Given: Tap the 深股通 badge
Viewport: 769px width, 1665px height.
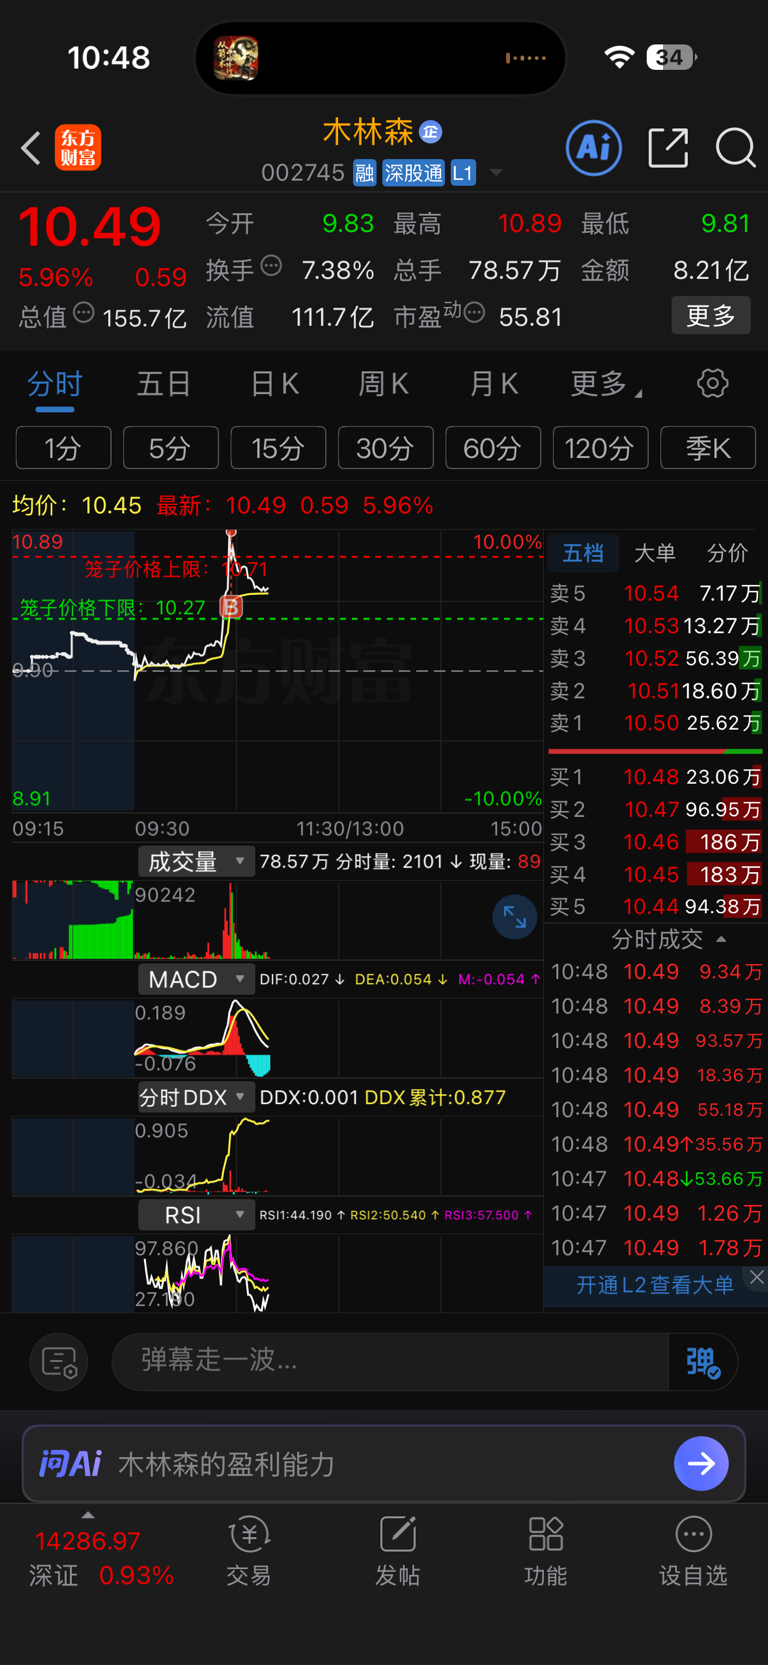Looking at the screenshot, I should coord(413,173).
